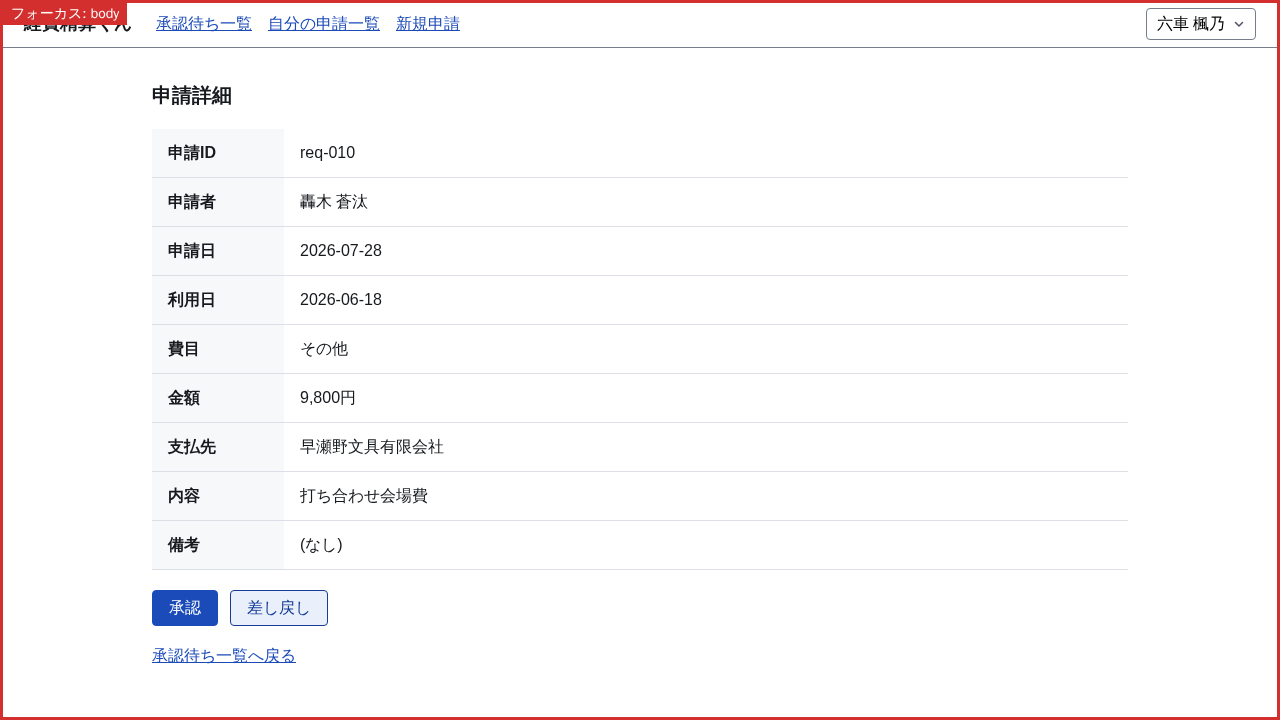Click the usage date 2026-06-18

[x=341, y=300]
